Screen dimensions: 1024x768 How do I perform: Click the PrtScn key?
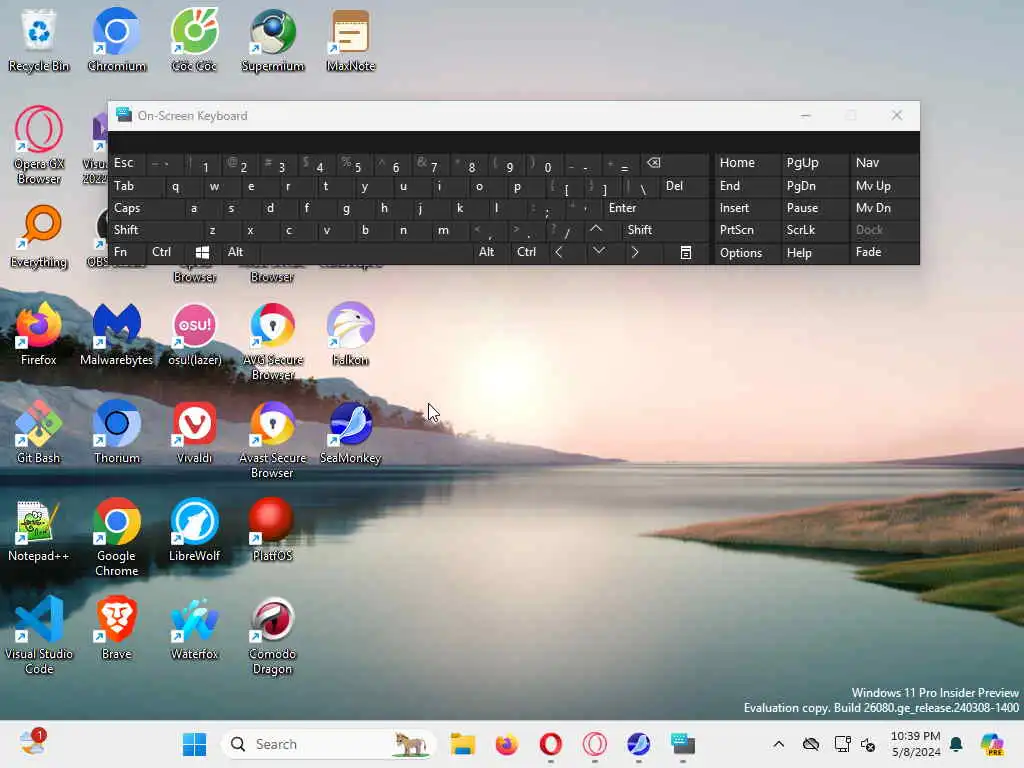click(x=747, y=230)
